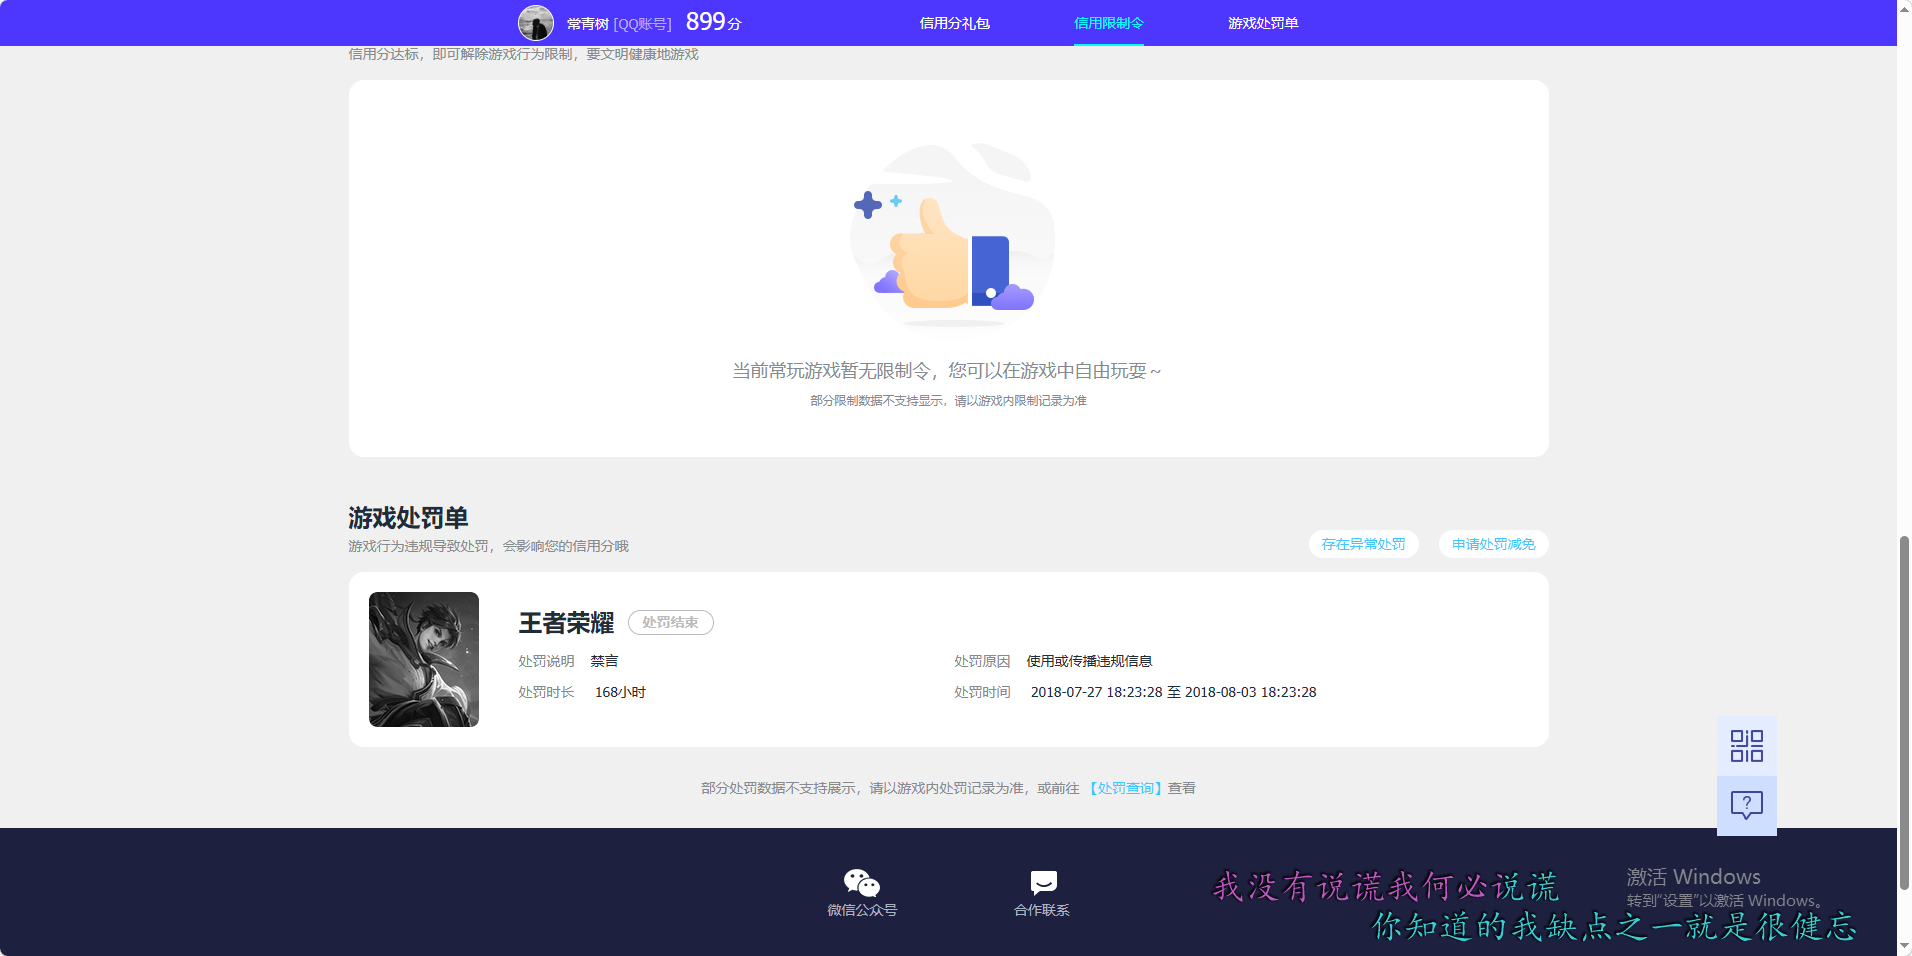This screenshot has width=1912, height=956.
Task: Click the scrollbar up arrow
Action: (1903, 8)
